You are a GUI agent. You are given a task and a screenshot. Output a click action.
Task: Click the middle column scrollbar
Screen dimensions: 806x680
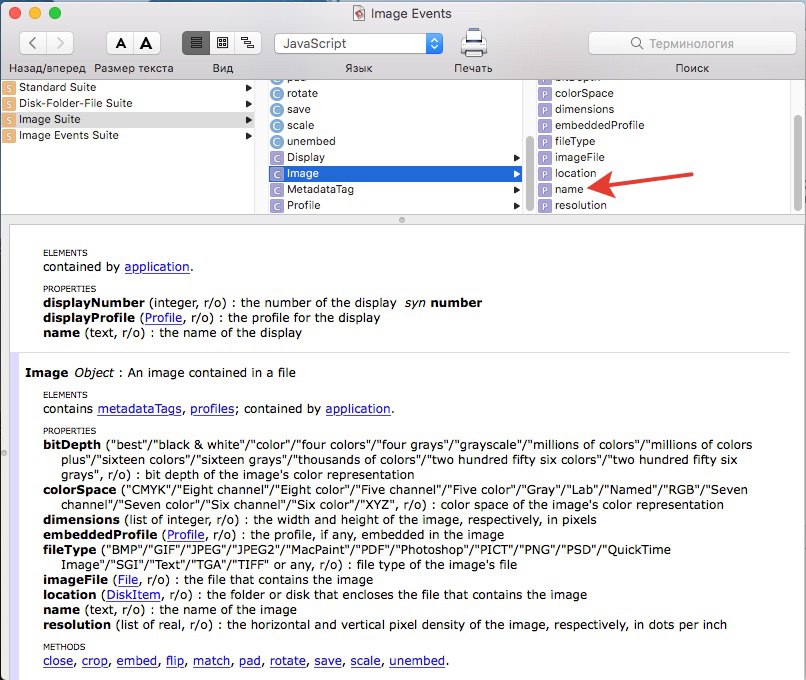pos(529,173)
